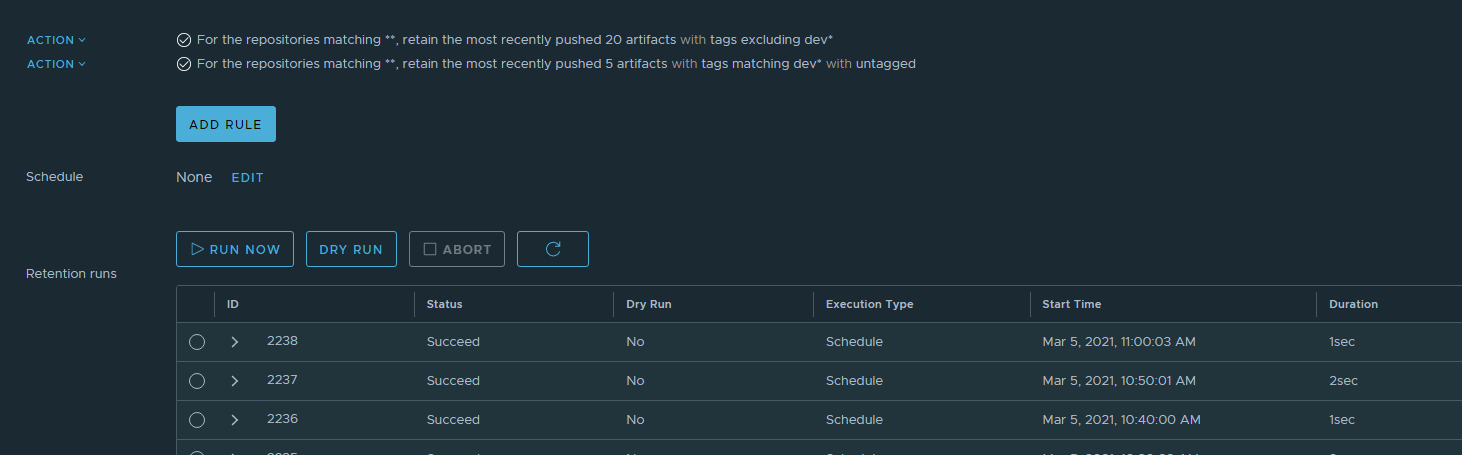The image size is (1462, 455).
Task: Click ADD RULE button
Action: pyautogui.click(x=226, y=124)
